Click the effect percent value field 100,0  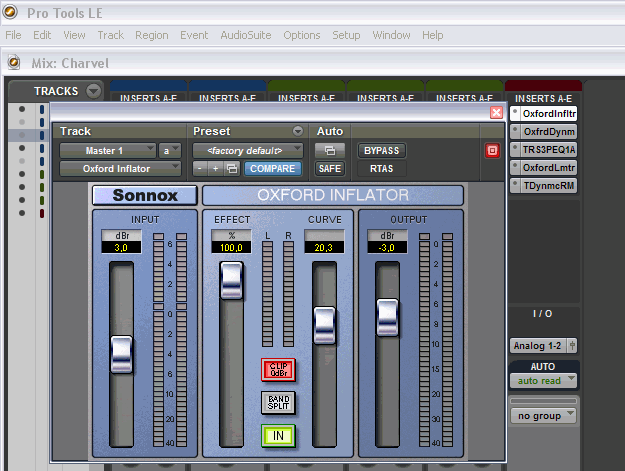231,247
